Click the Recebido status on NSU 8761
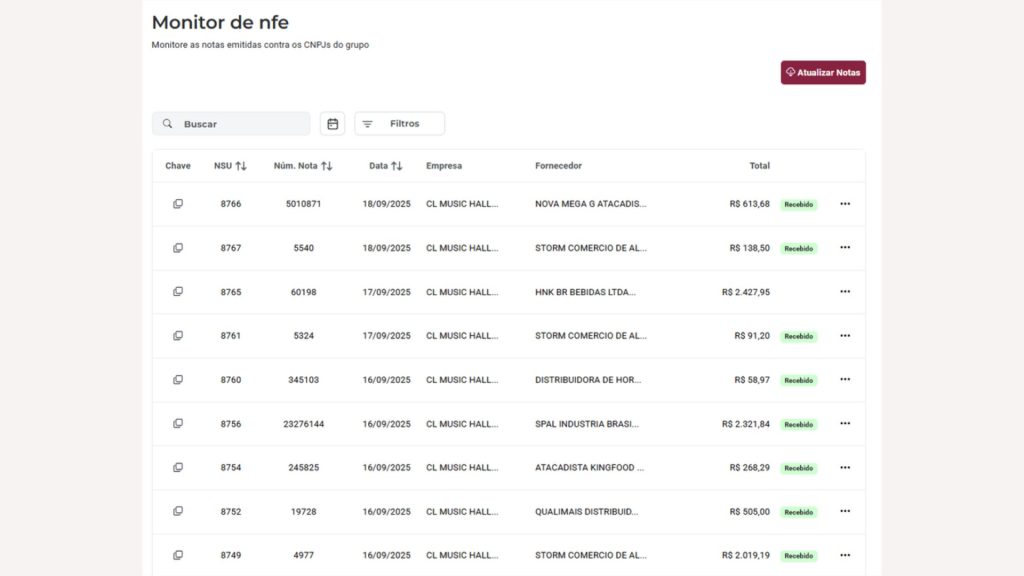This screenshot has width=1024, height=576. (x=798, y=336)
